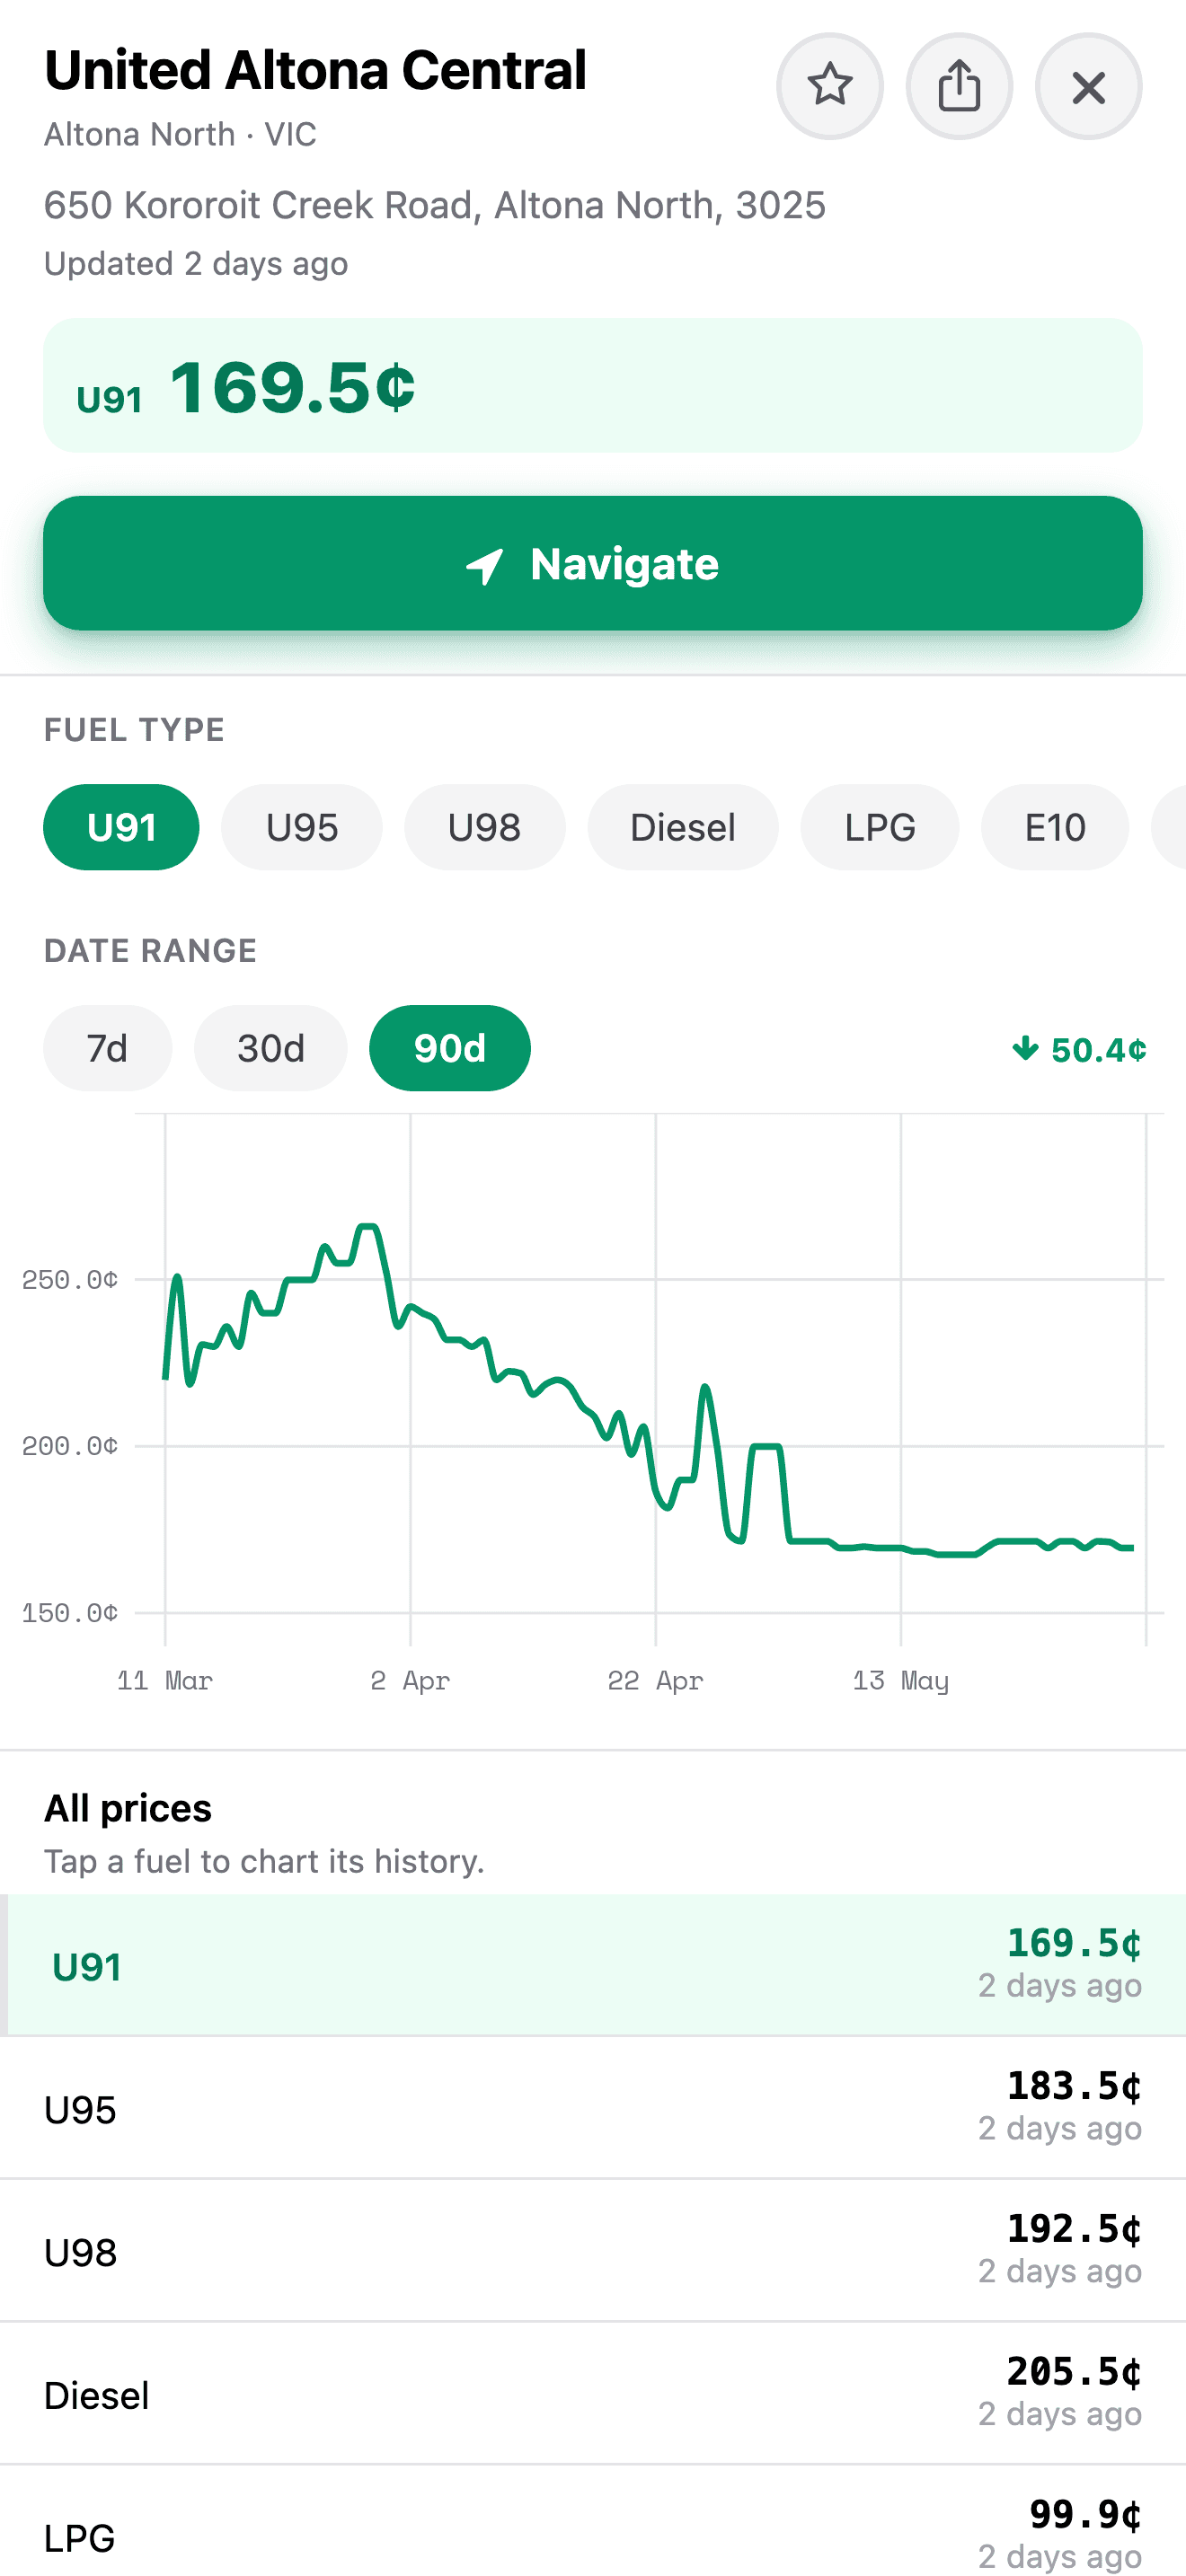The image size is (1186, 2576).
Task: Switch date range to 7d
Action: tap(107, 1048)
